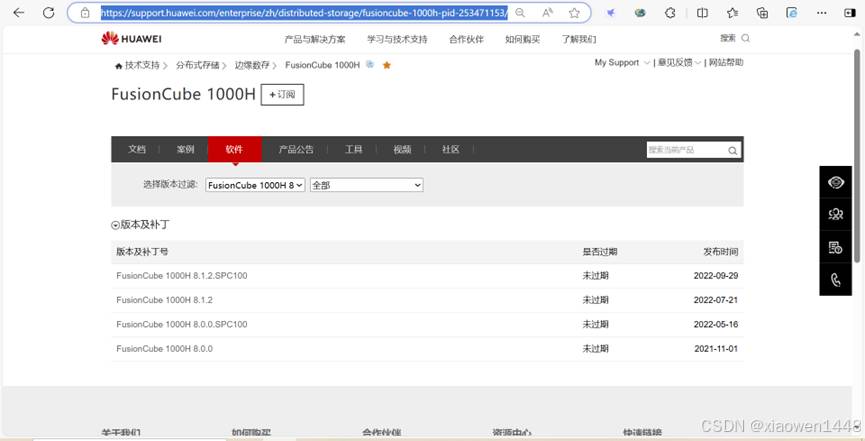This screenshot has width=865, height=441.
Task: Open Read aloud 'A' icon
Action: tap(547, 13)
